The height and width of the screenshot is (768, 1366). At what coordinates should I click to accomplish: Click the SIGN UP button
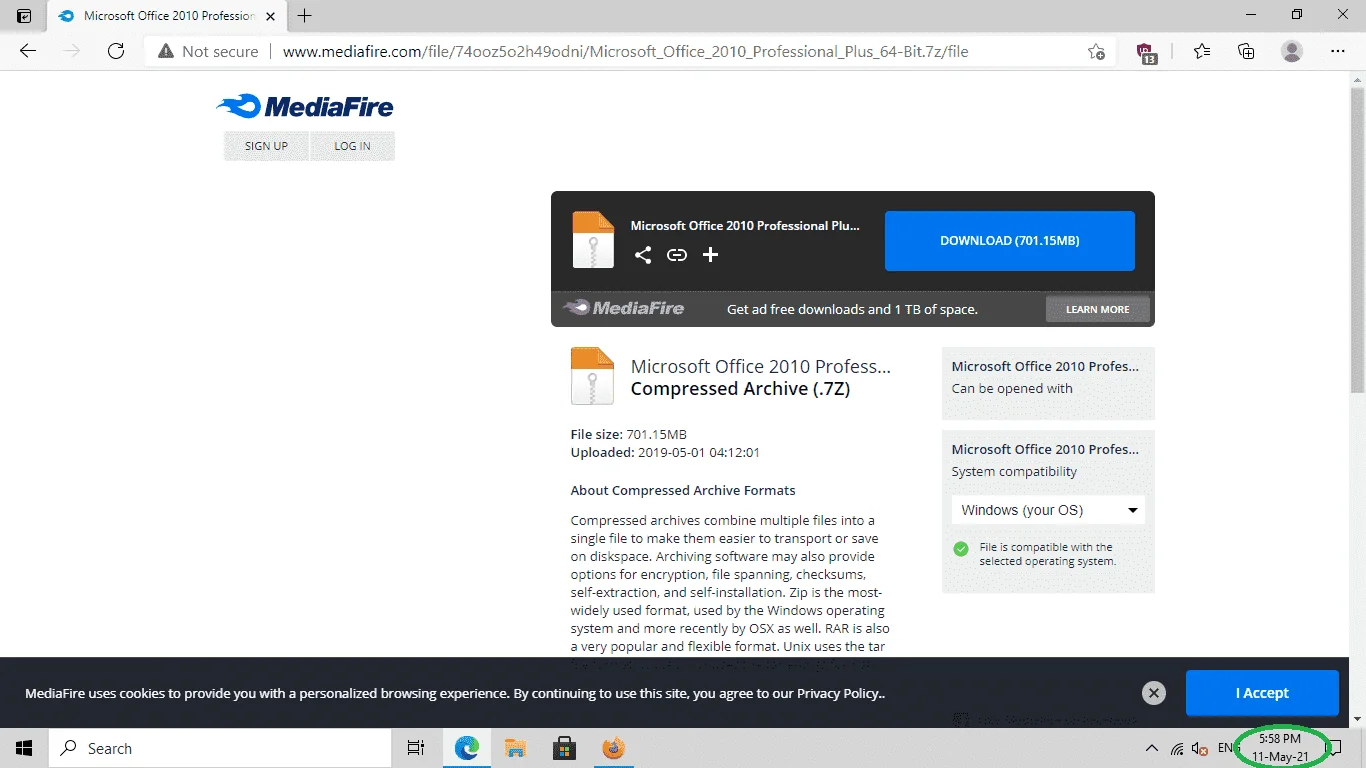point(266,146)
